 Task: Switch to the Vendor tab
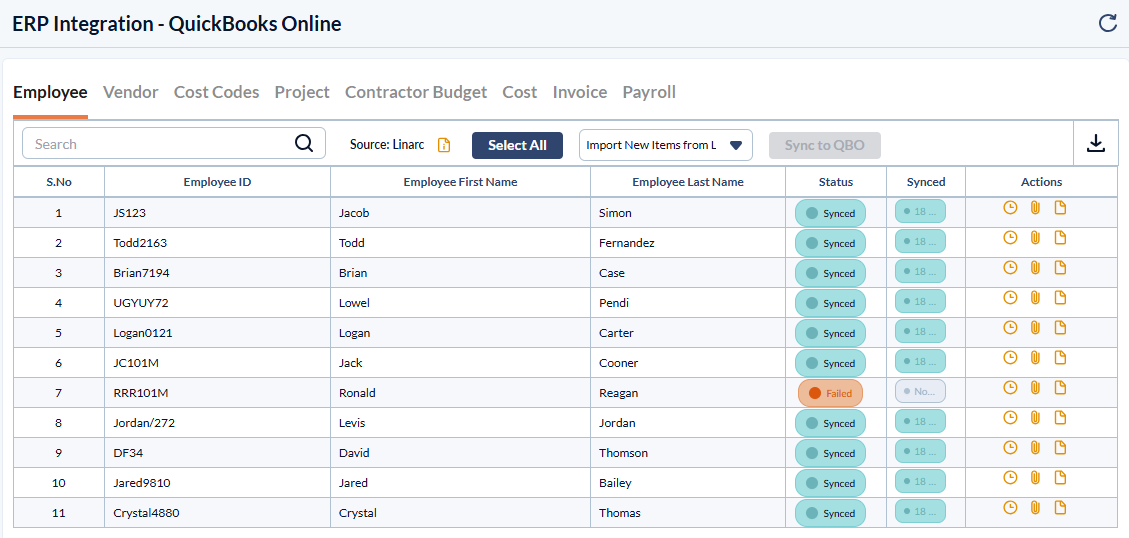[131, 92]
